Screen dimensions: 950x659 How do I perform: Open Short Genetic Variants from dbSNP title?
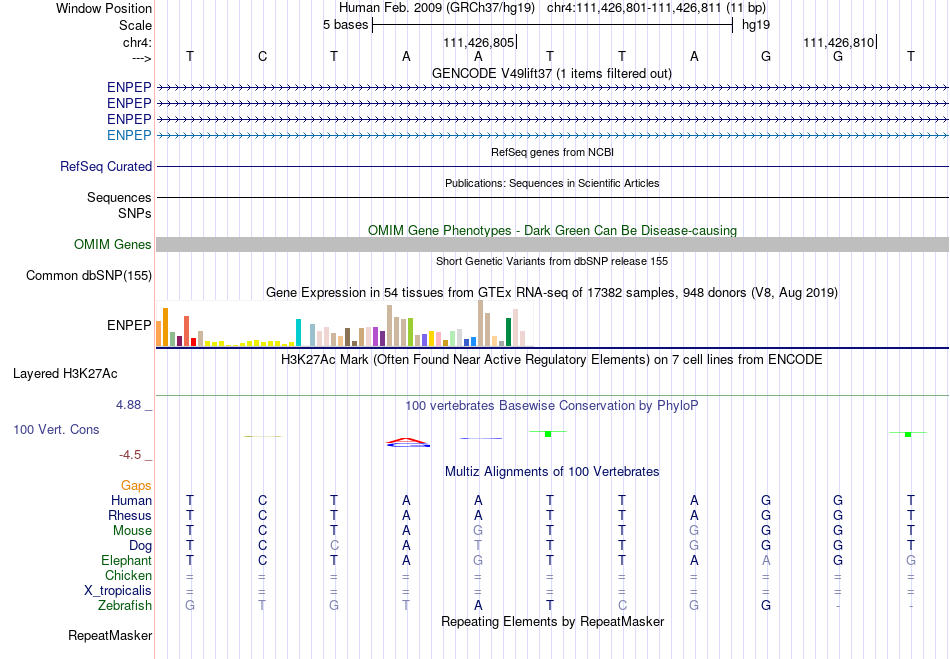tap(552, 261)
